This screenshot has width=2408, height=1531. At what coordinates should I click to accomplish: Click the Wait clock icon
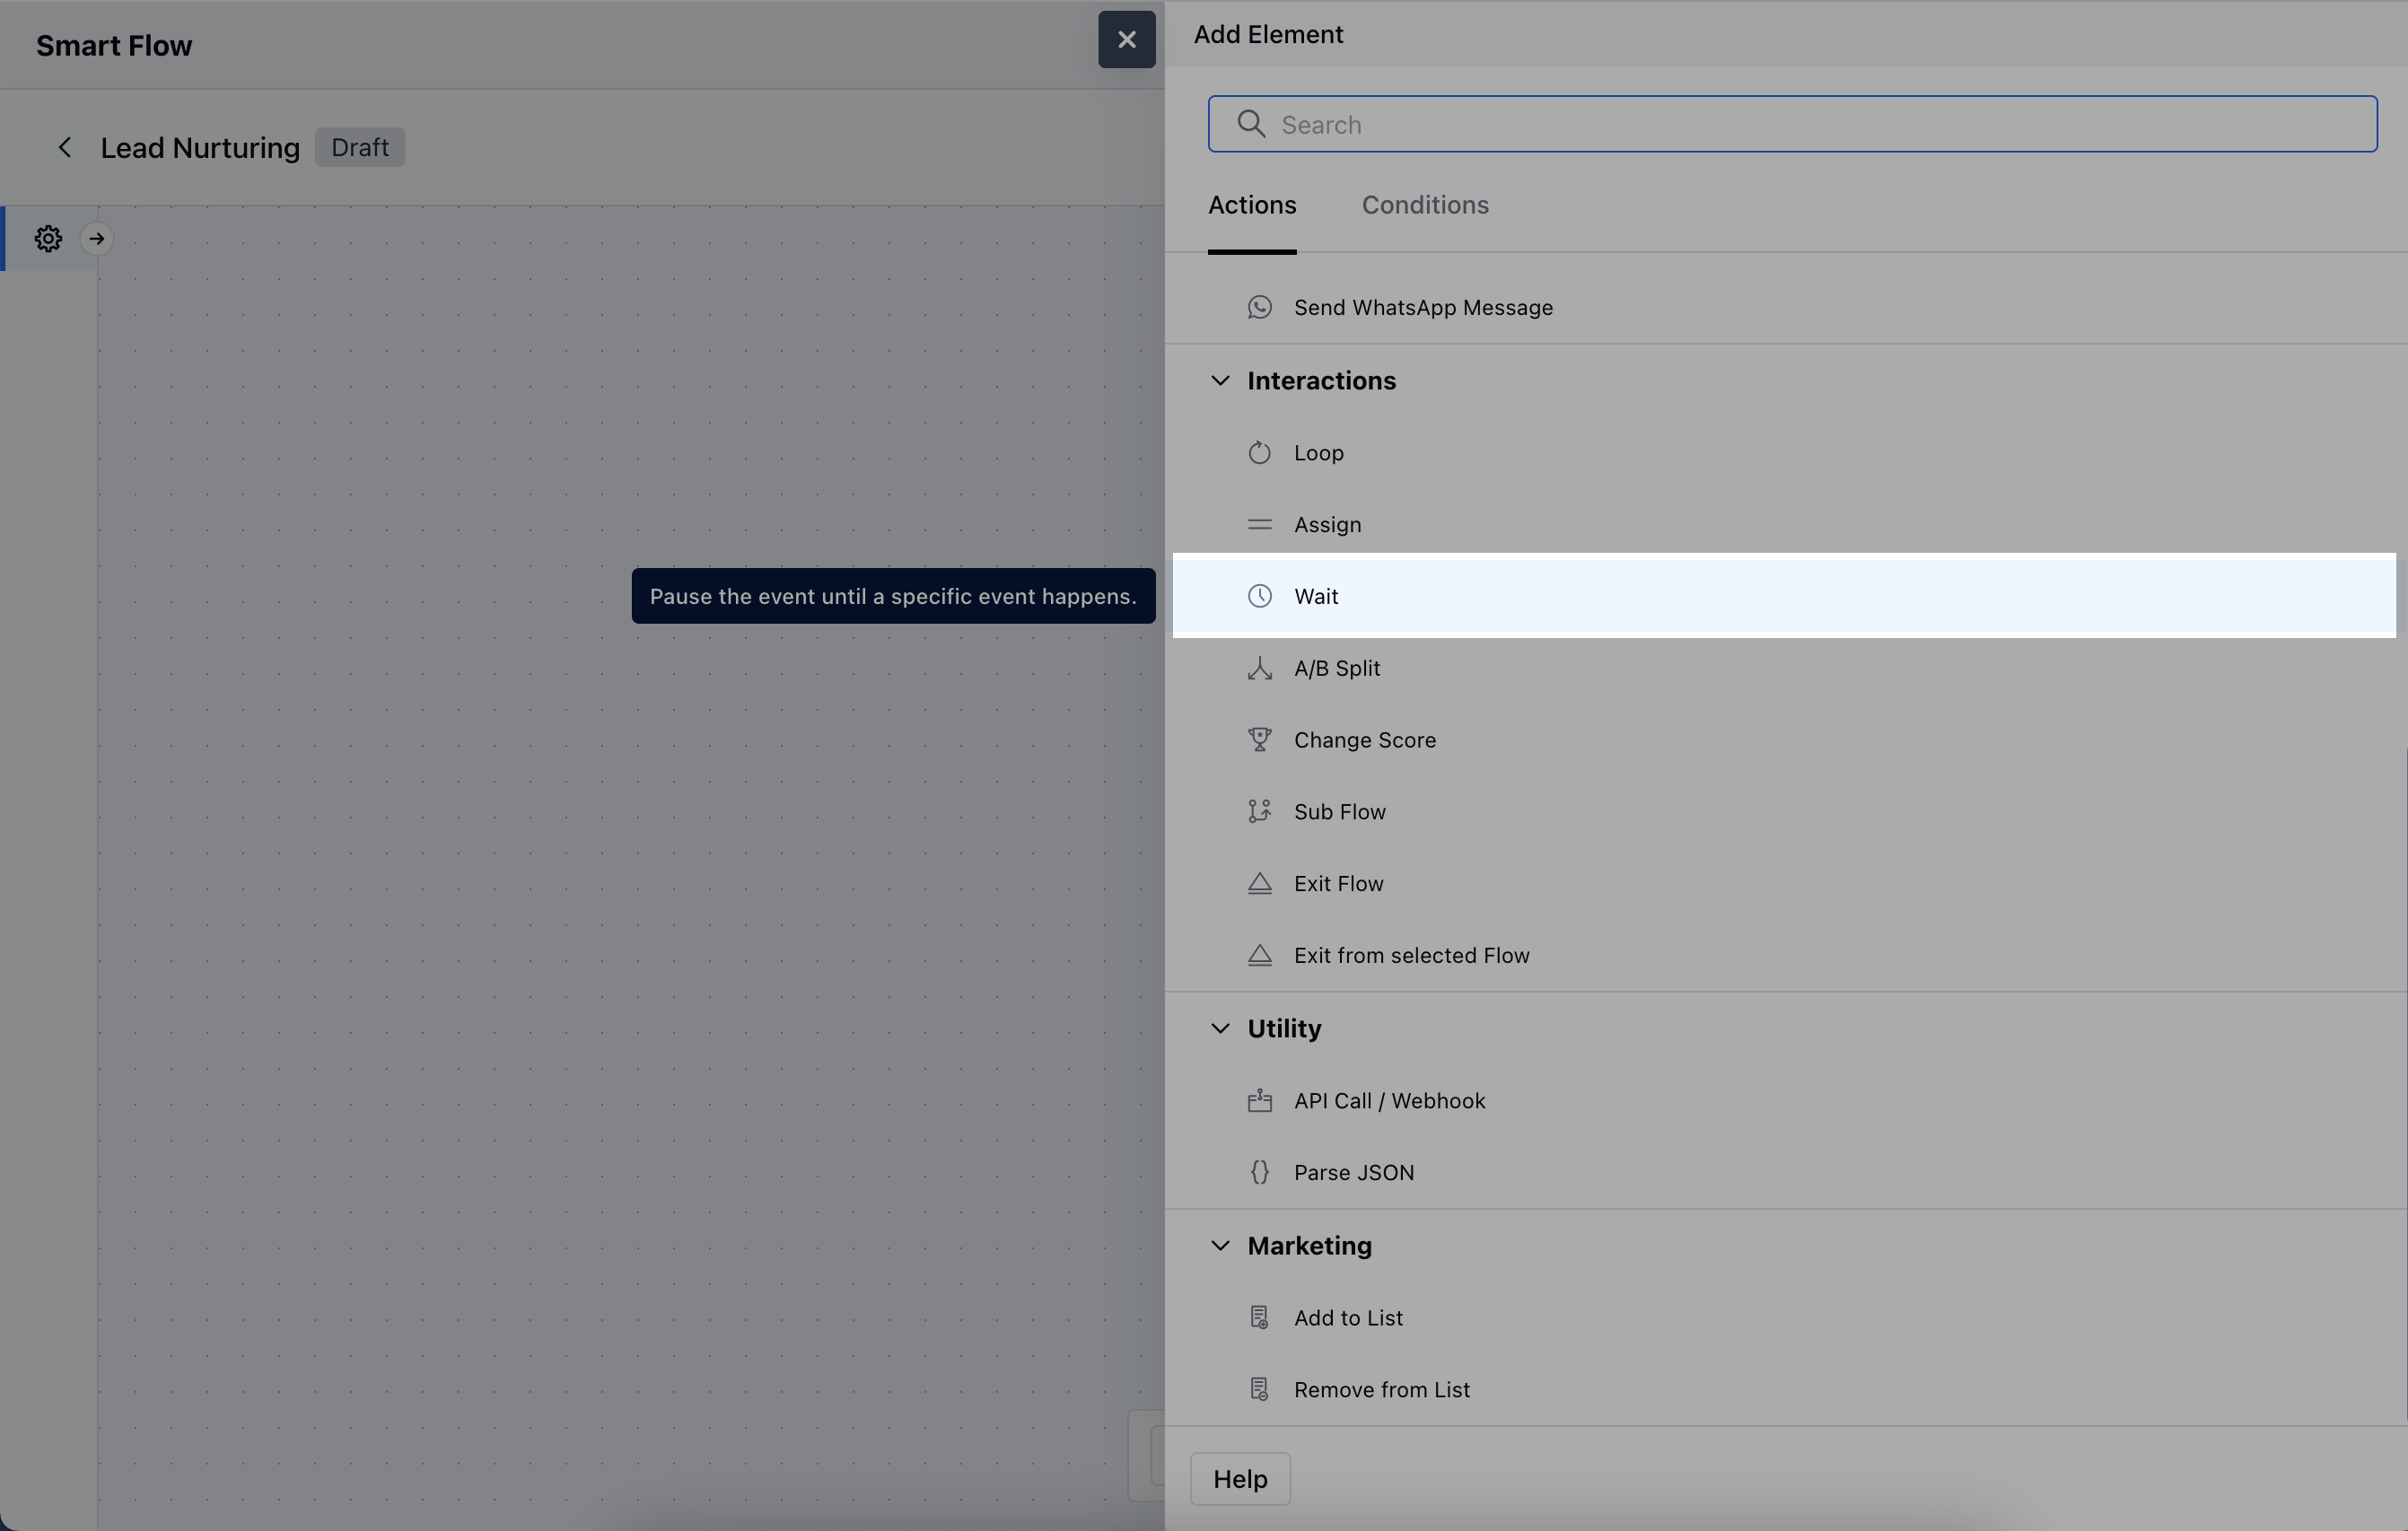(1259, 596)
